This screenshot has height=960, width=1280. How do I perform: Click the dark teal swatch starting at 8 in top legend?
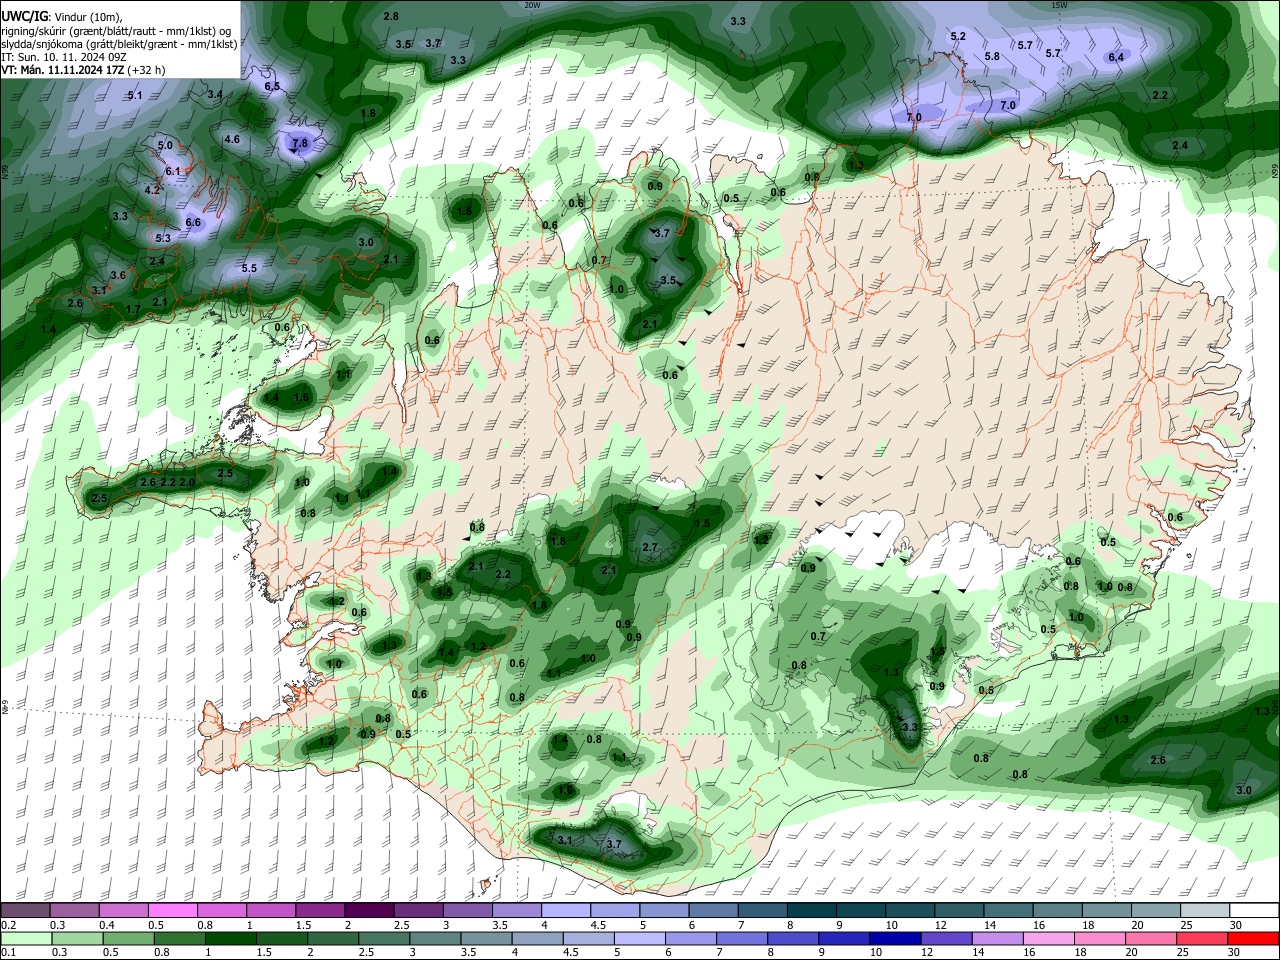click(x=813, y=911)
